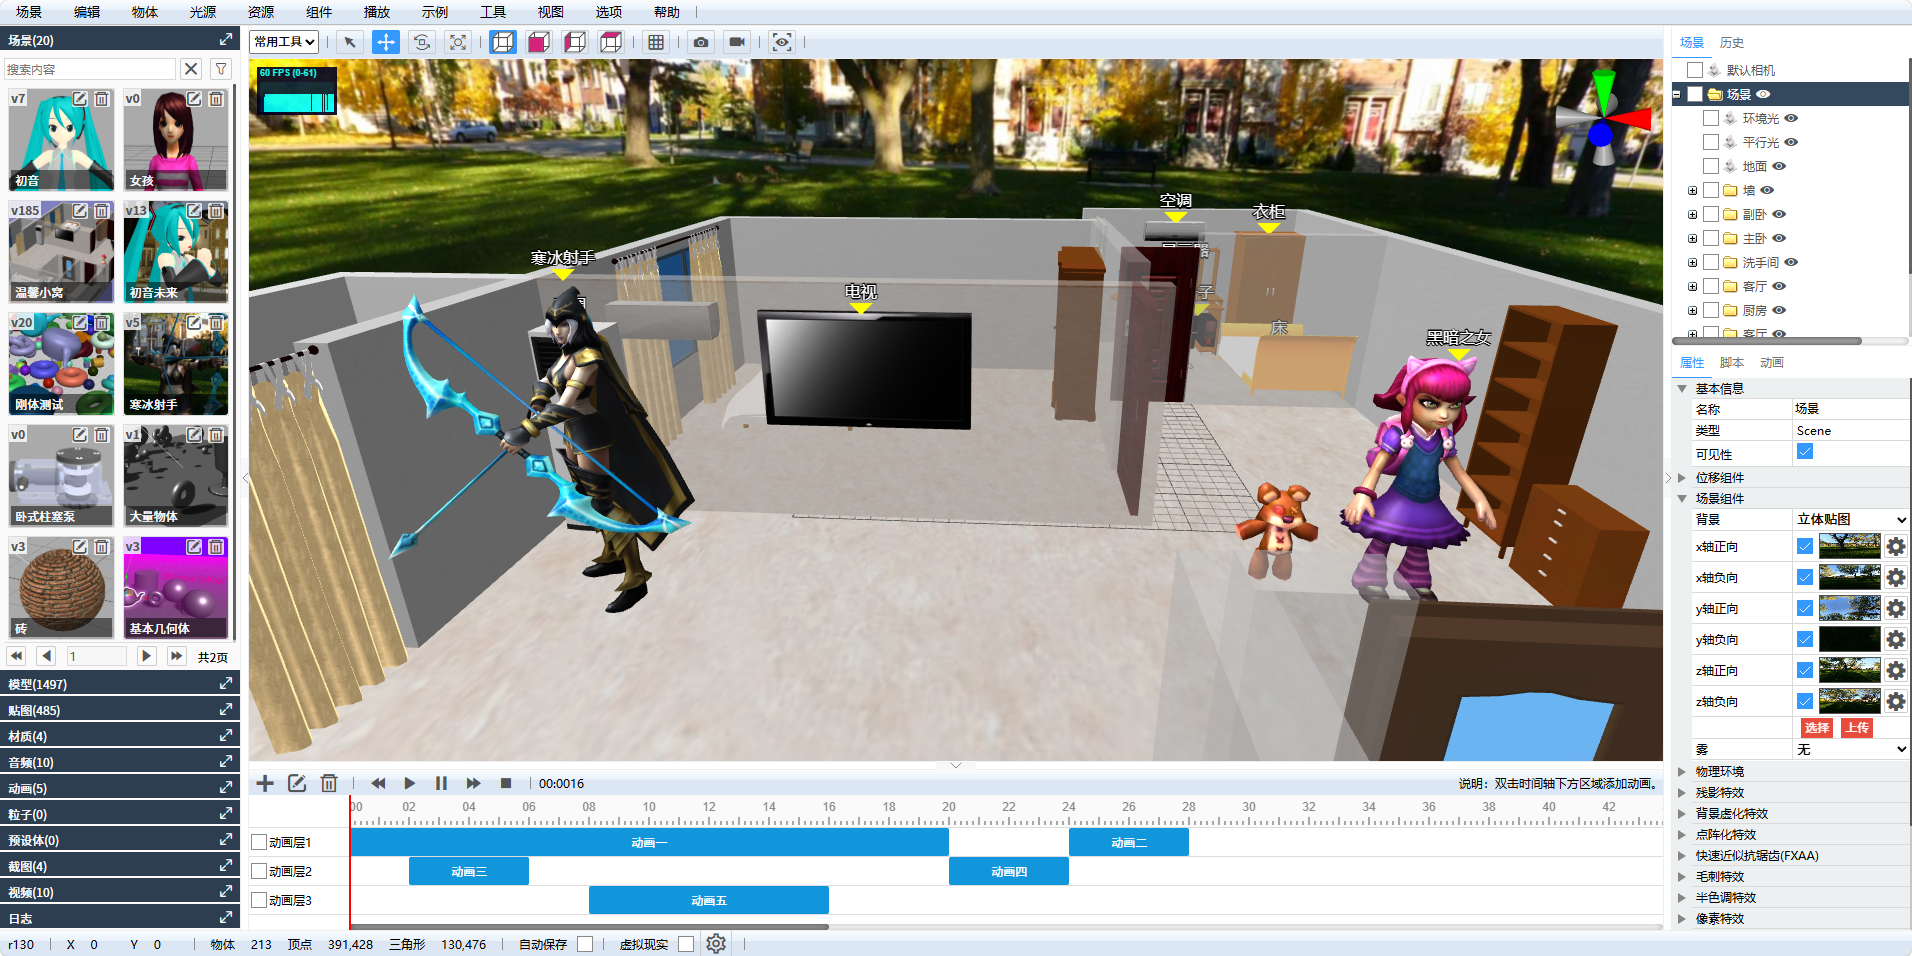
Task: Select the arrow pointer tool
Action: click(x=350, y=42)
